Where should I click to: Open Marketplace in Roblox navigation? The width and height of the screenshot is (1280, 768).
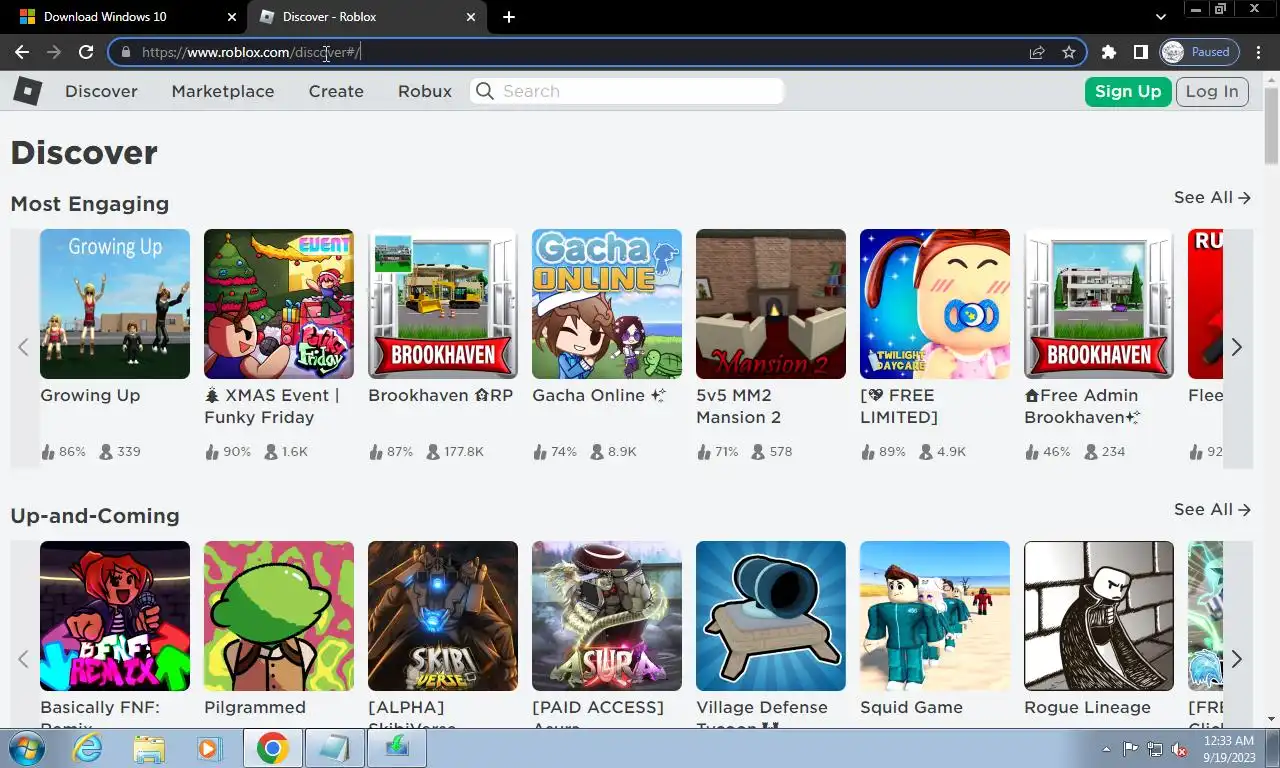click(223, 91)
